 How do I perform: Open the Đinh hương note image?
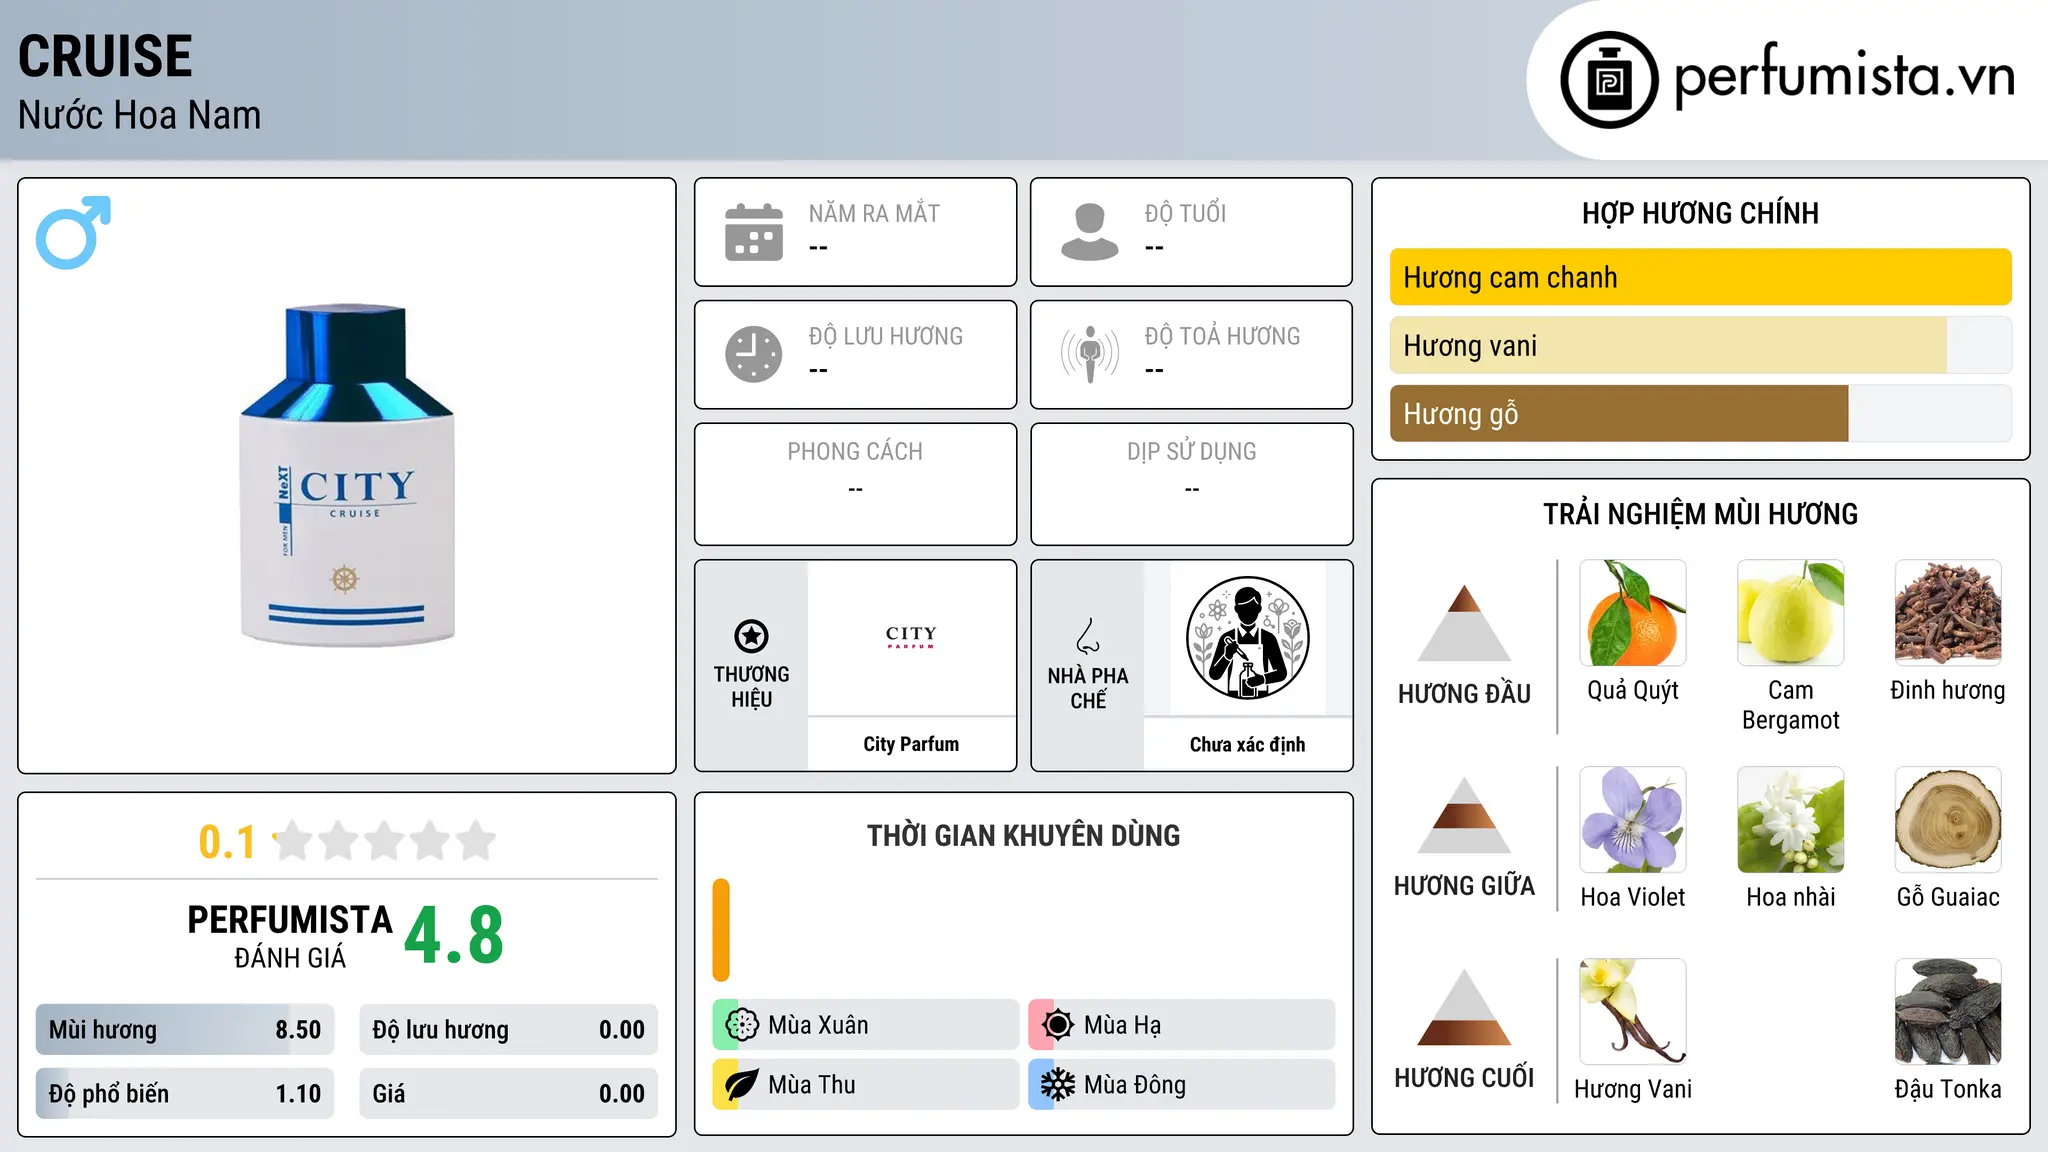1948,613
